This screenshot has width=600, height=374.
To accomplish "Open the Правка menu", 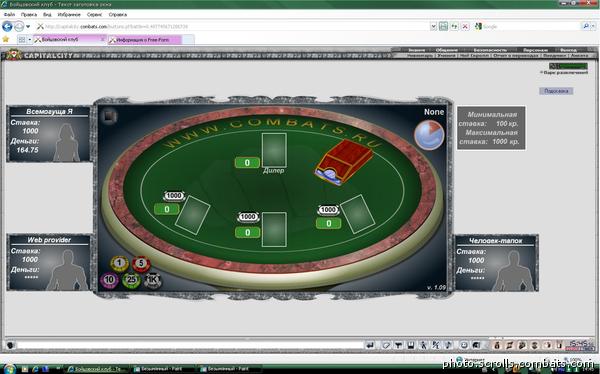I will 29,15.
